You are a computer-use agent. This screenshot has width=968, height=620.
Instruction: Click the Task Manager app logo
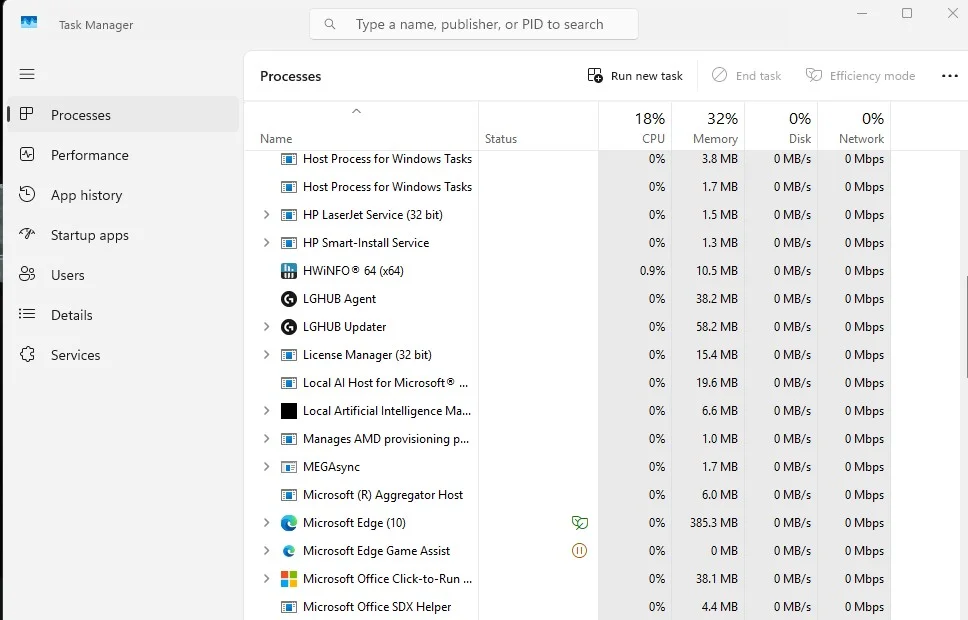coord(29,23)
